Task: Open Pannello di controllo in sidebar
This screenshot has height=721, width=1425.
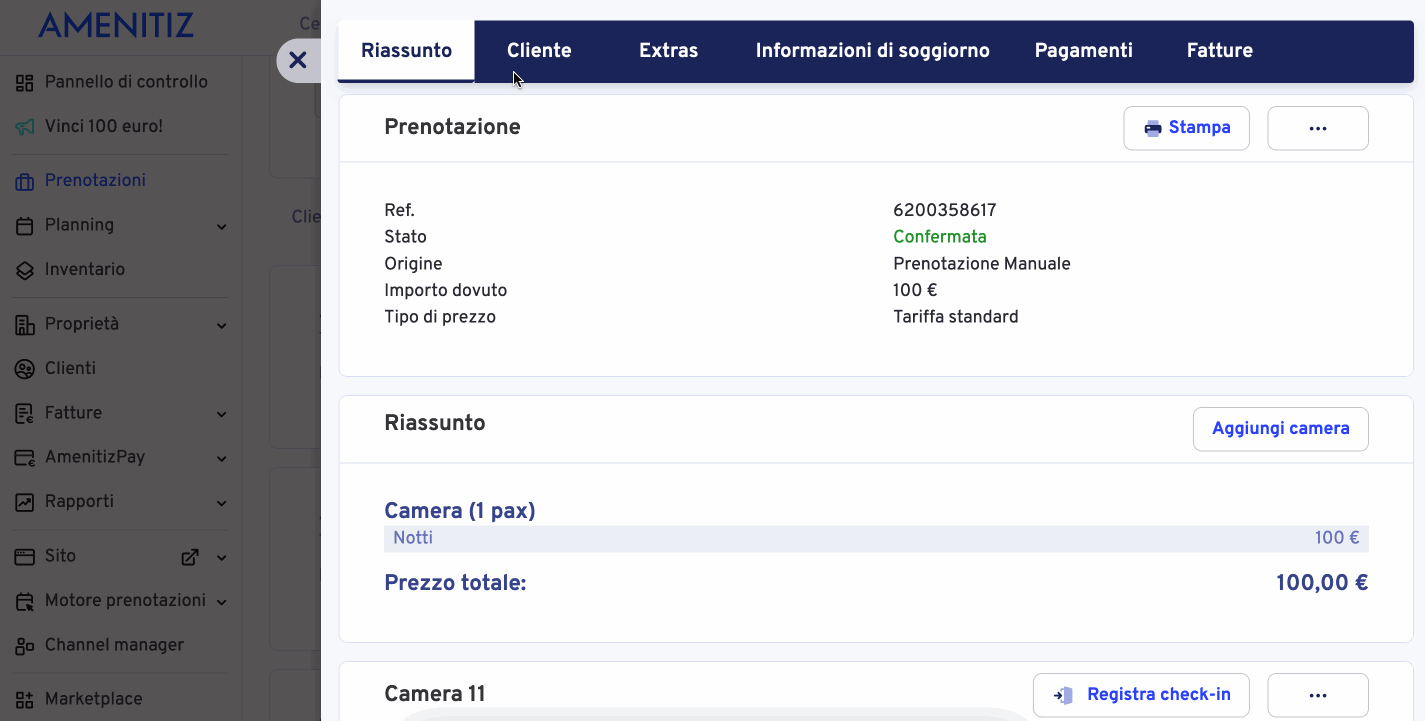Action: [126, 82]
